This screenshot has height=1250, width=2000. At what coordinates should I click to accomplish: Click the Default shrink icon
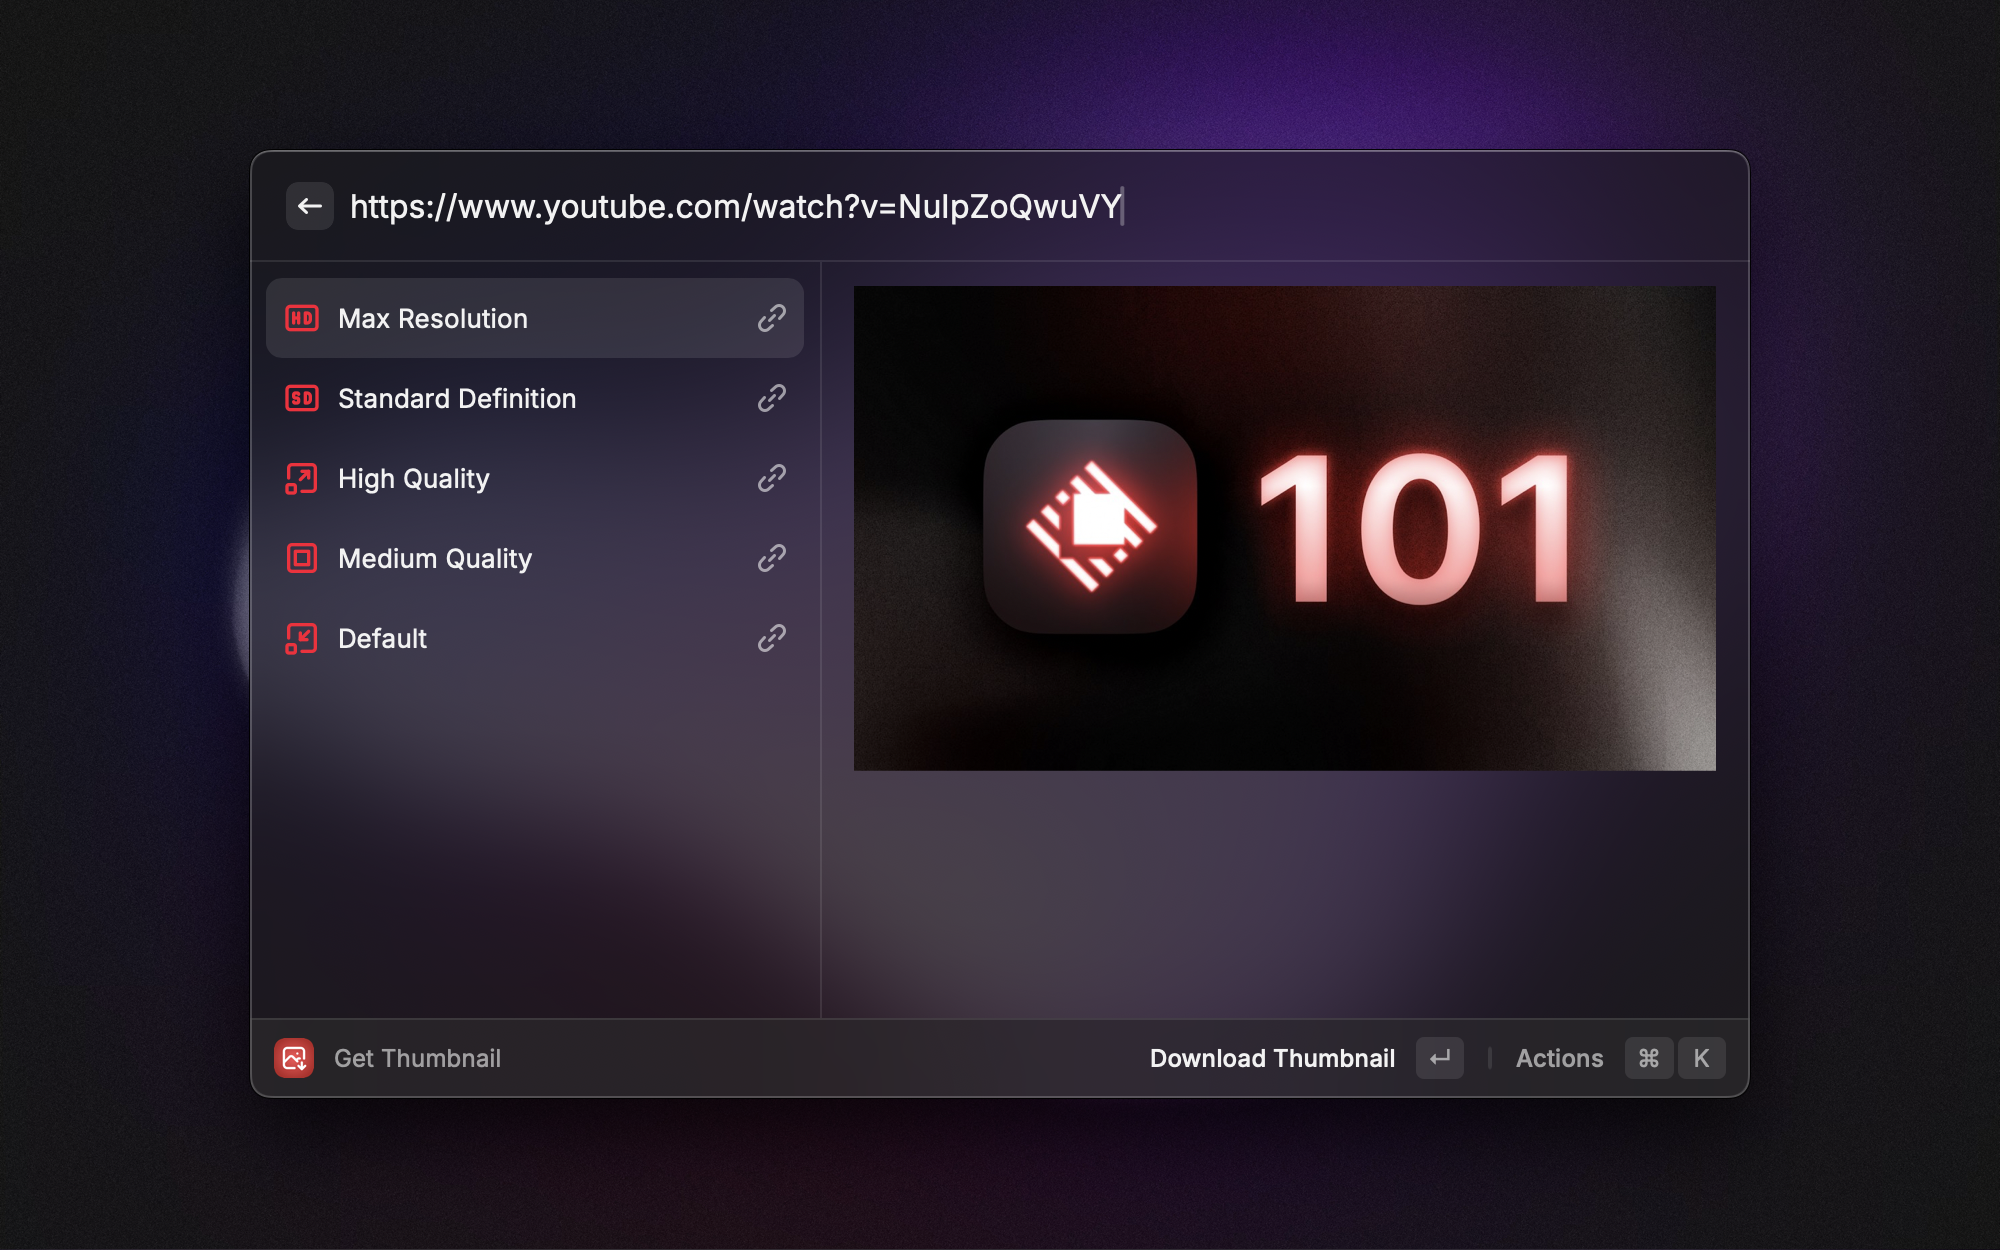302,638
